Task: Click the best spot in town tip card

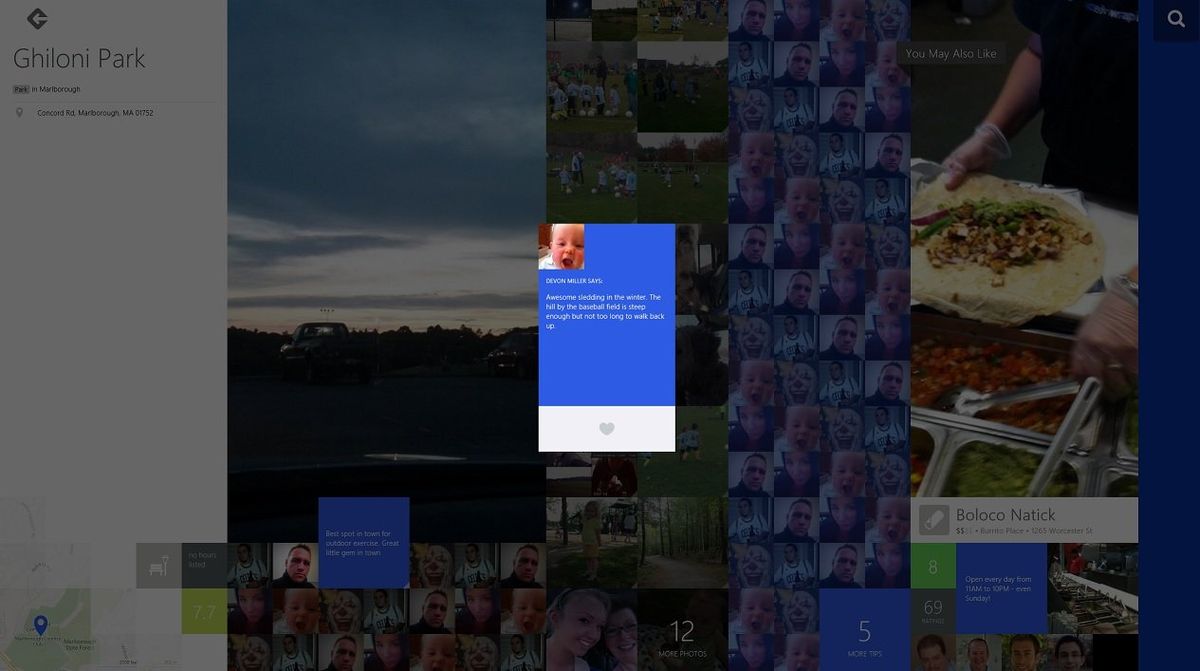Action: point(363,543)
